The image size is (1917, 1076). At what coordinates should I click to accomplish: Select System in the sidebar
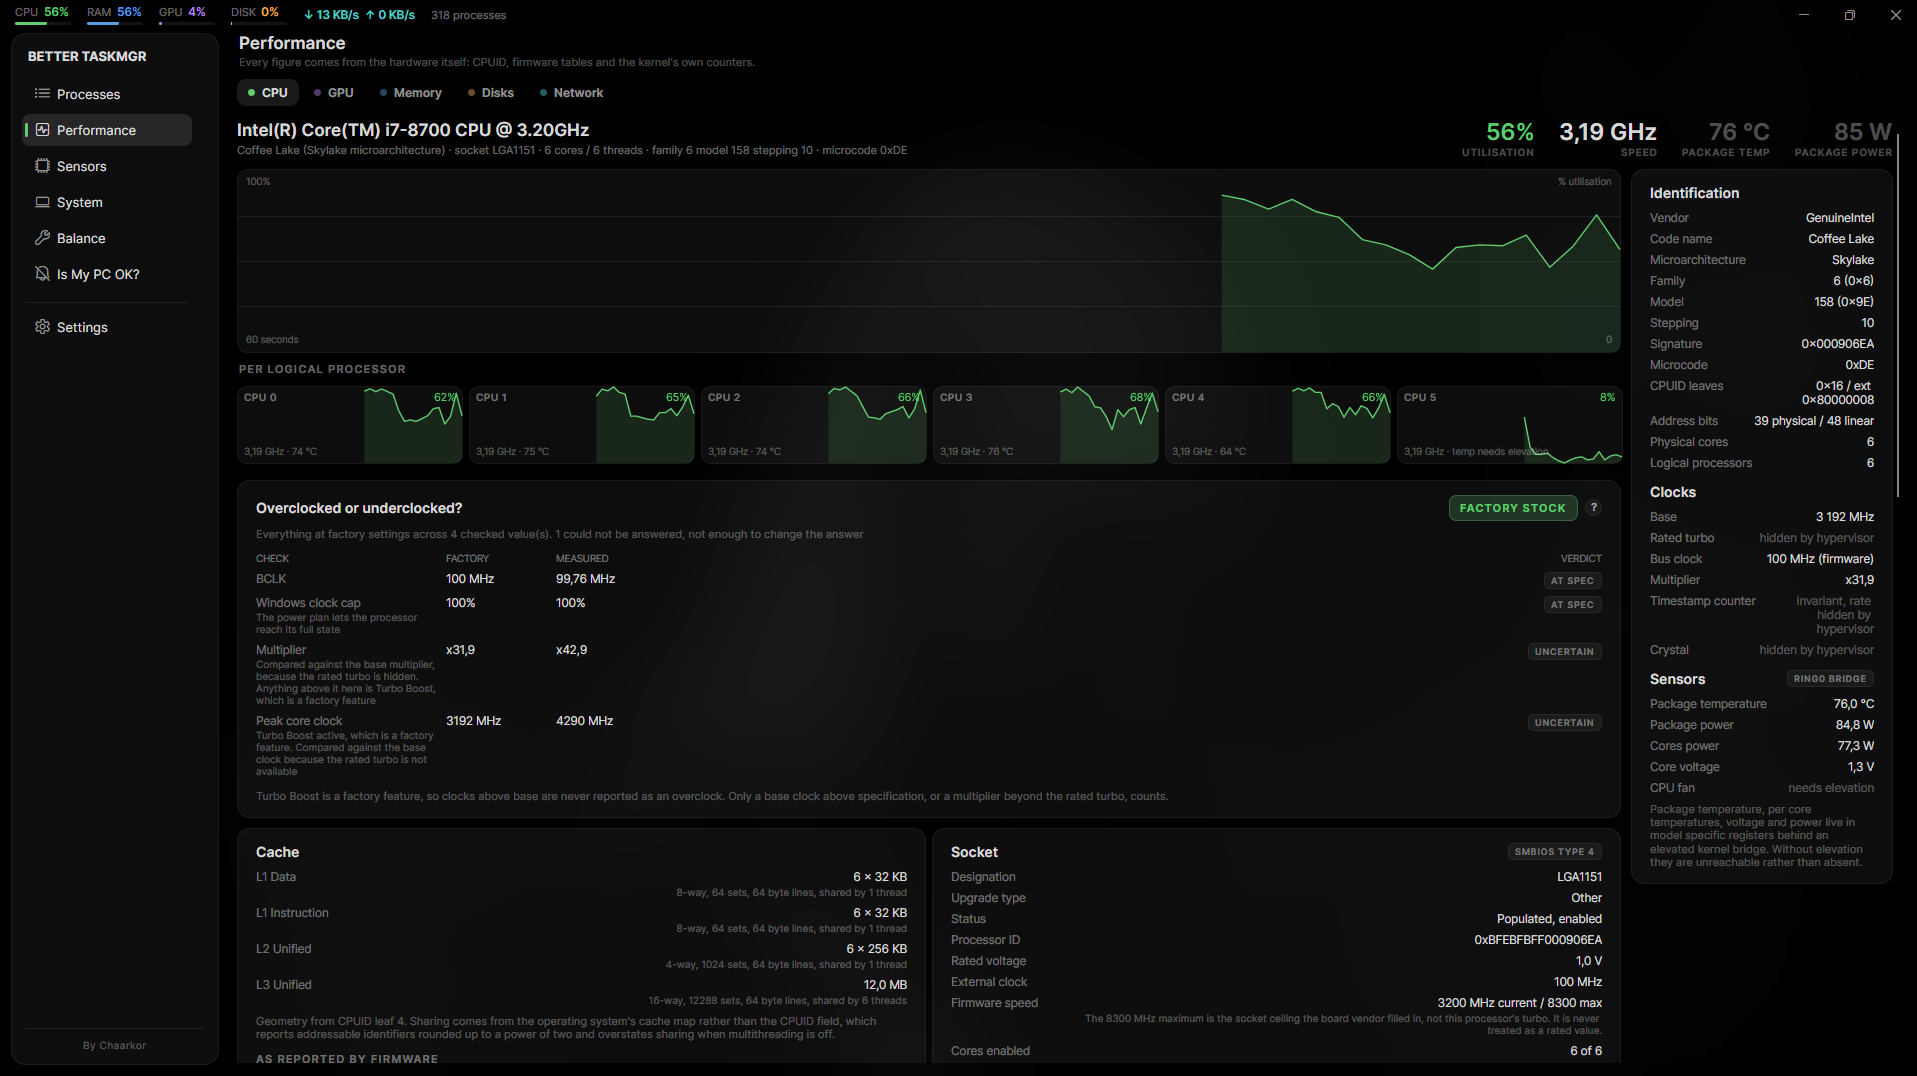point(107,202)
